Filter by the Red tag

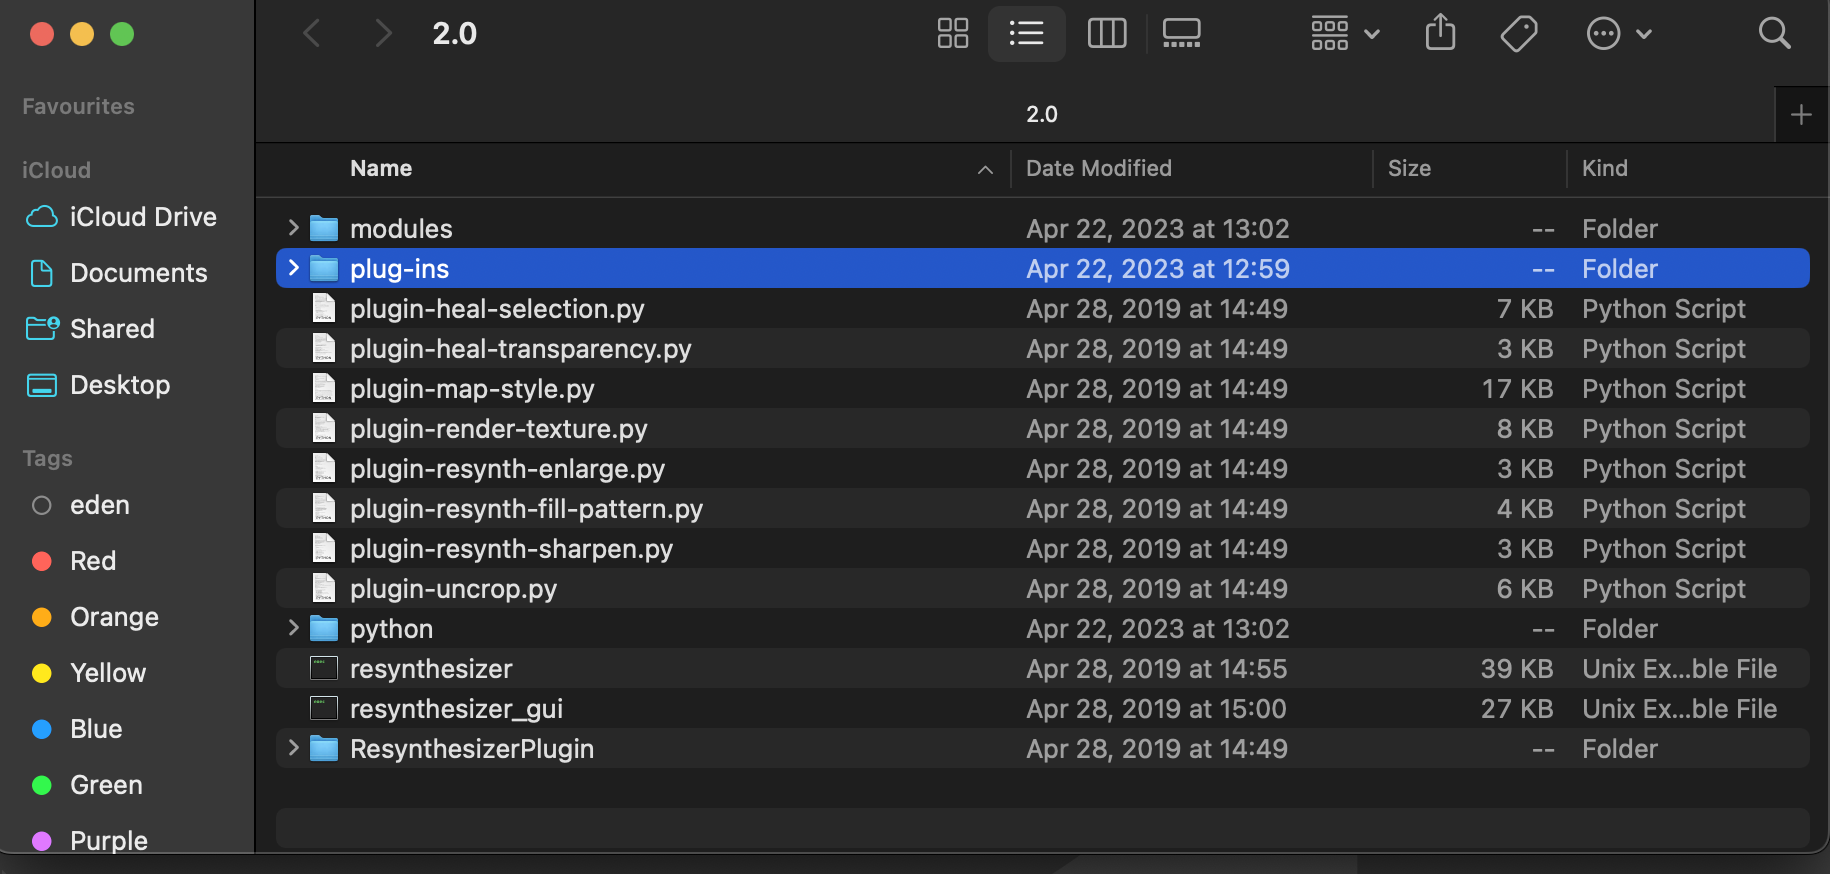pyautogui.click(x=92, y=561)
